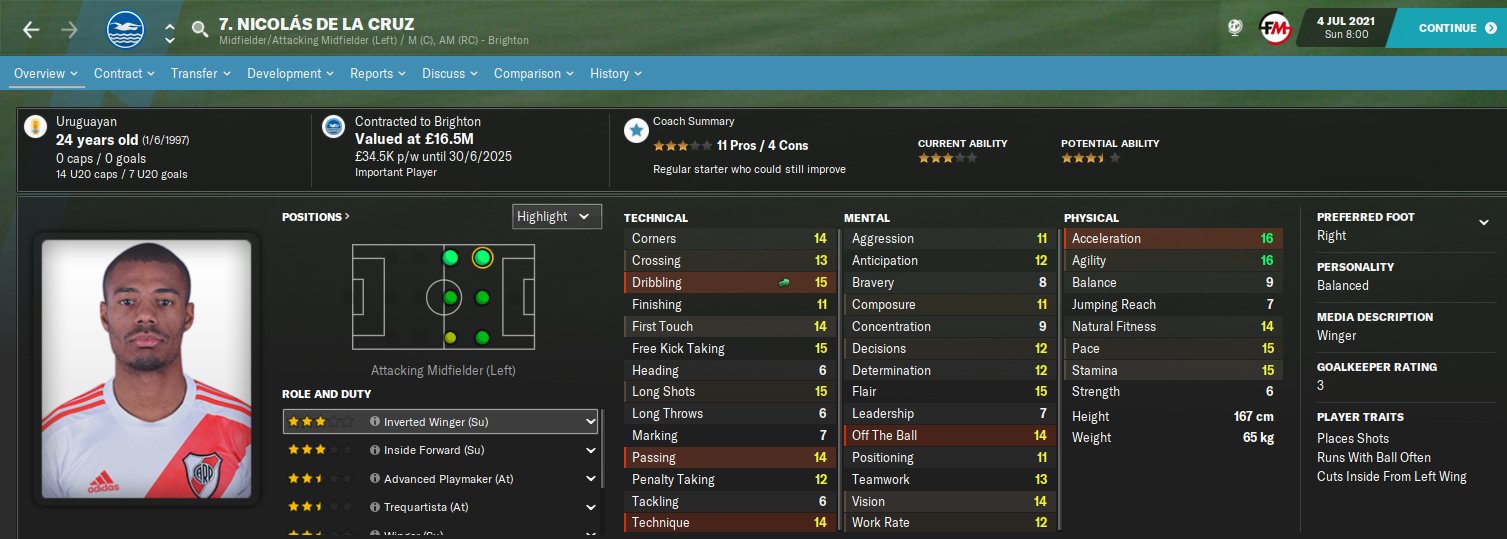The height and width of the screenshot is (539, 1507).
Task: Open the Highlight dropdown
Action: point(556,216)
